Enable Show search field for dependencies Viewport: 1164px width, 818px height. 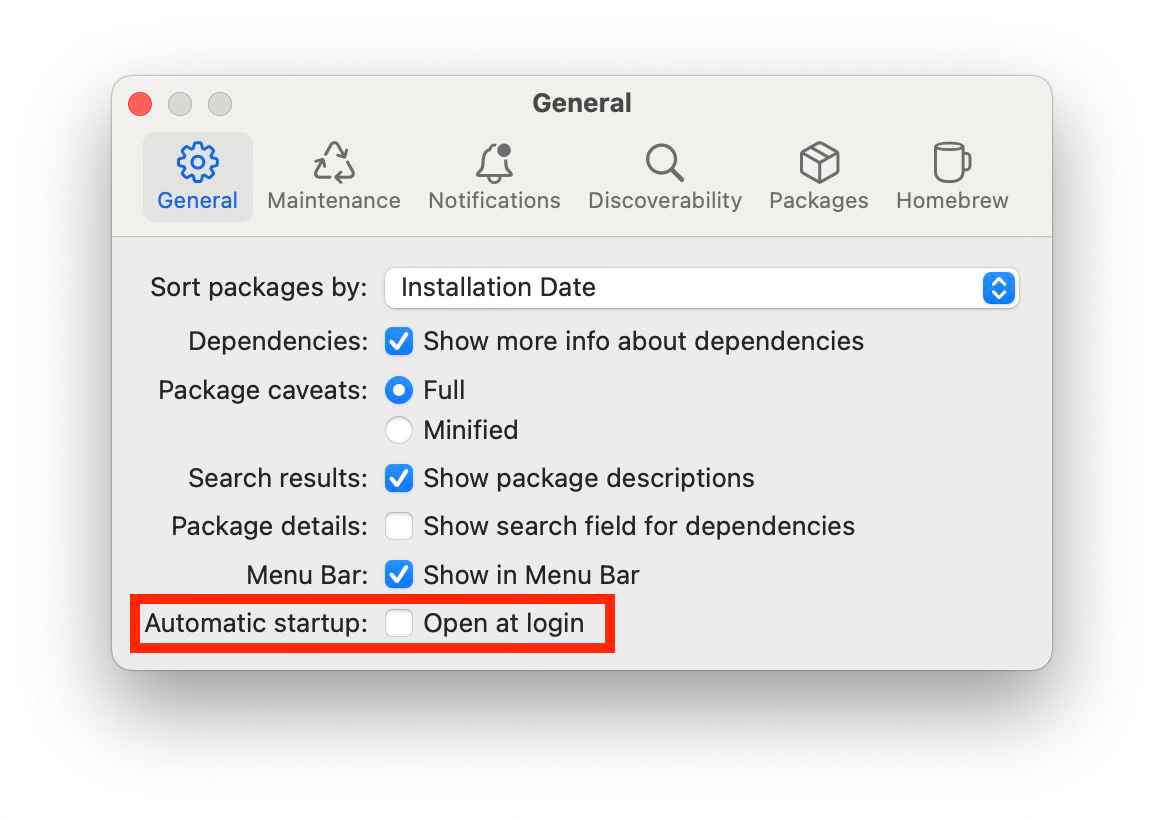(399, 526)
